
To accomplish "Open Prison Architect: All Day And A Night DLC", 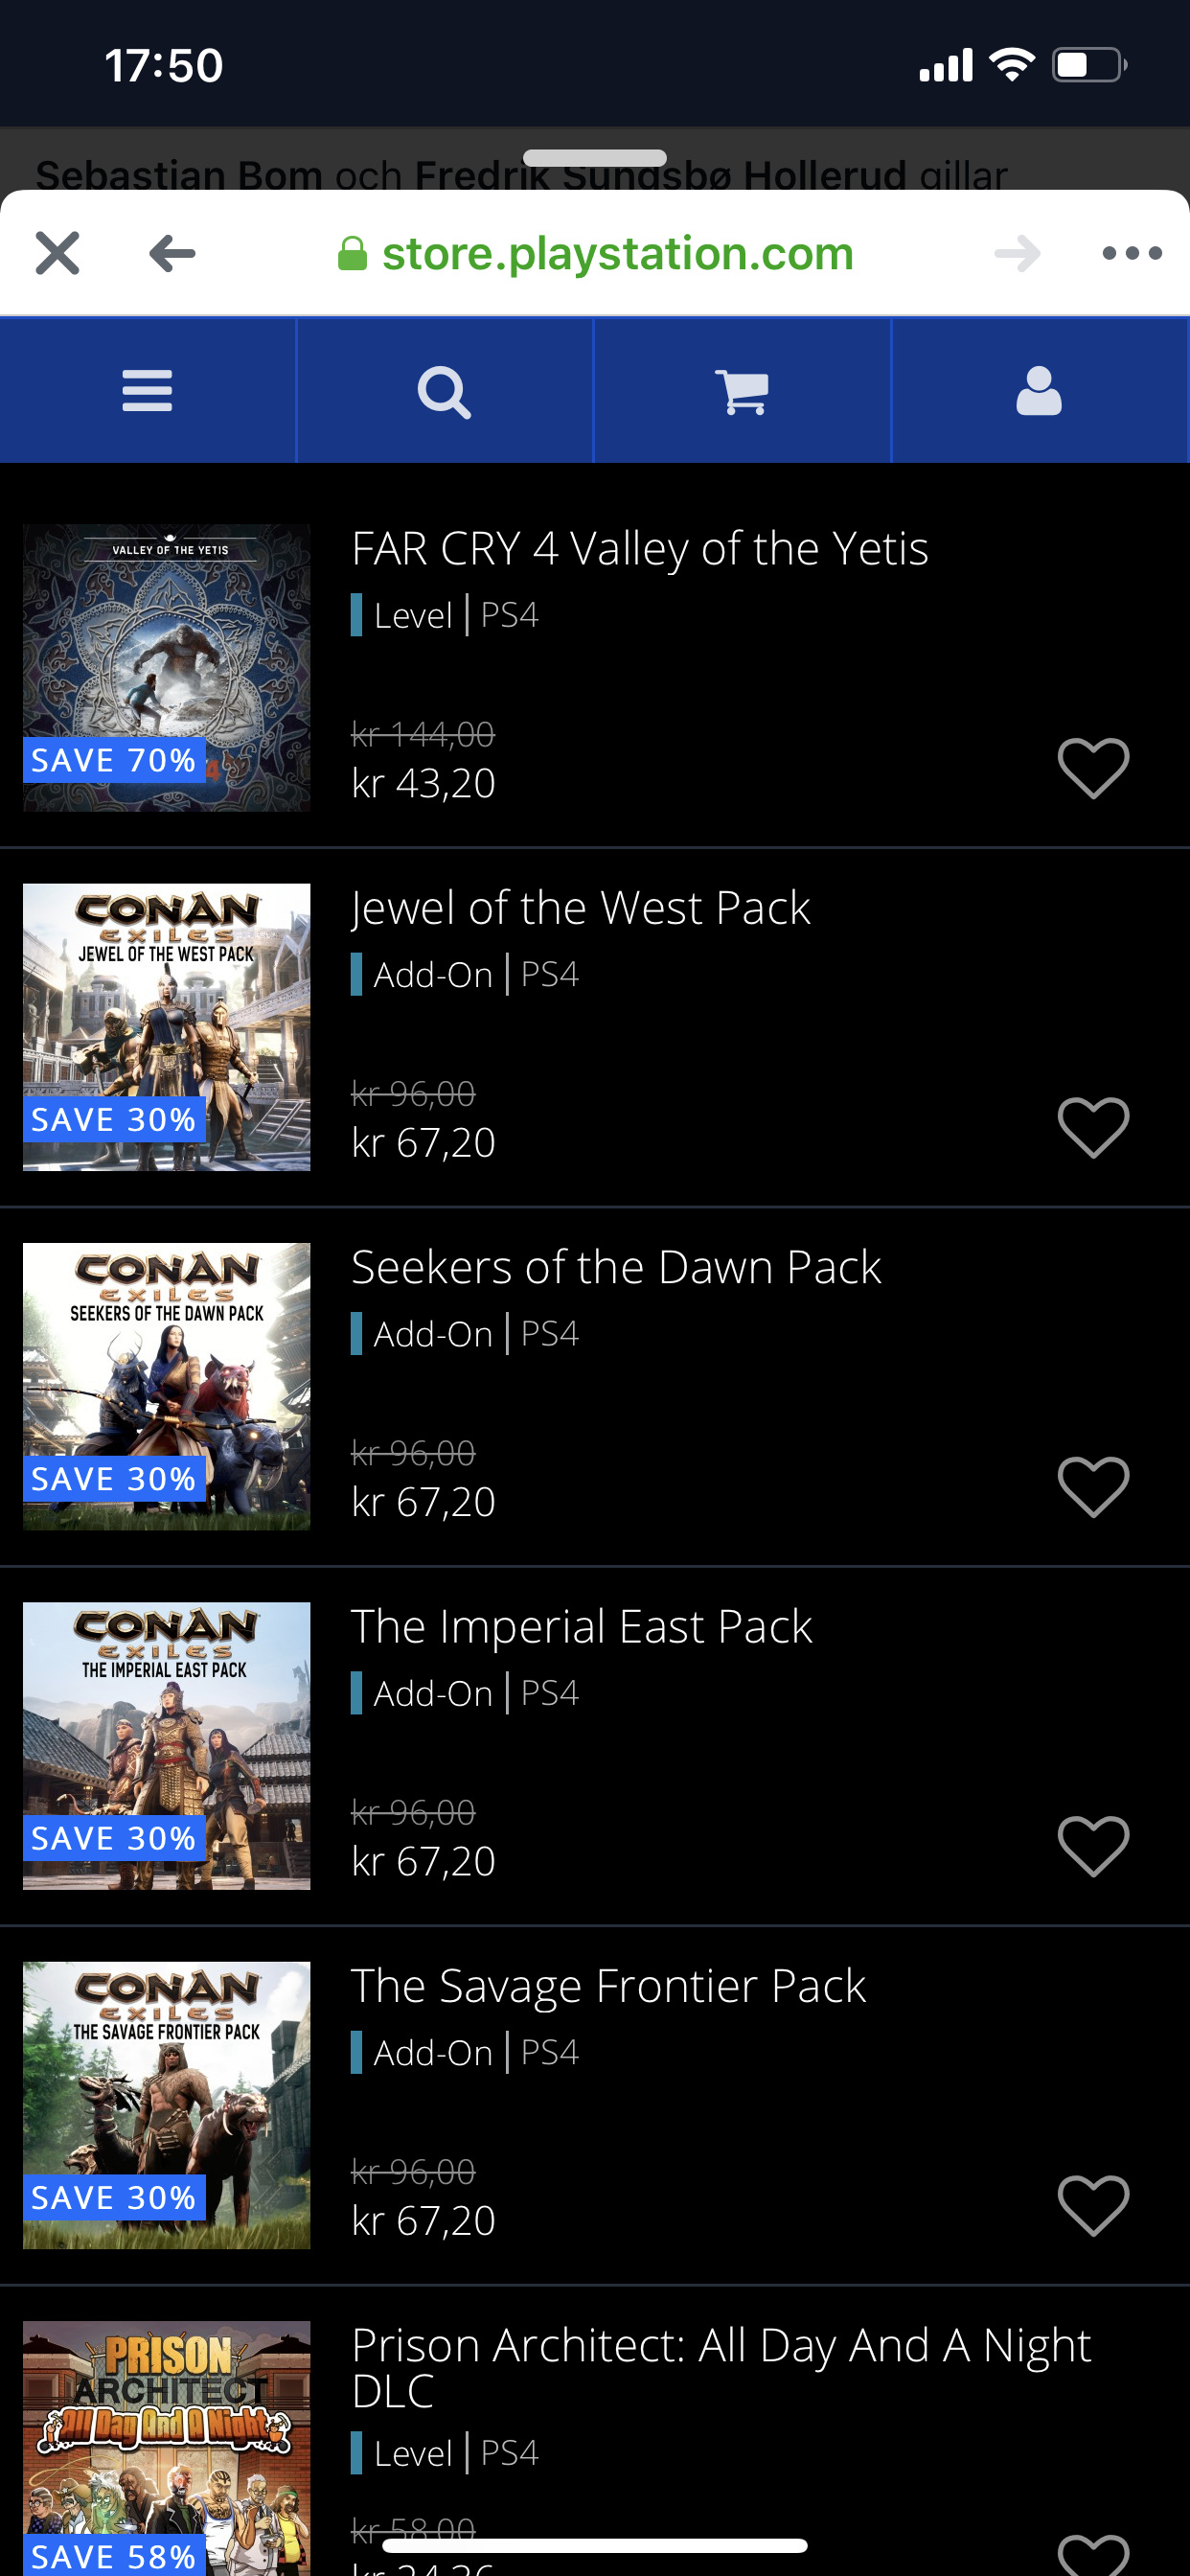I will pyautogui.click(x=720, y=2367).
